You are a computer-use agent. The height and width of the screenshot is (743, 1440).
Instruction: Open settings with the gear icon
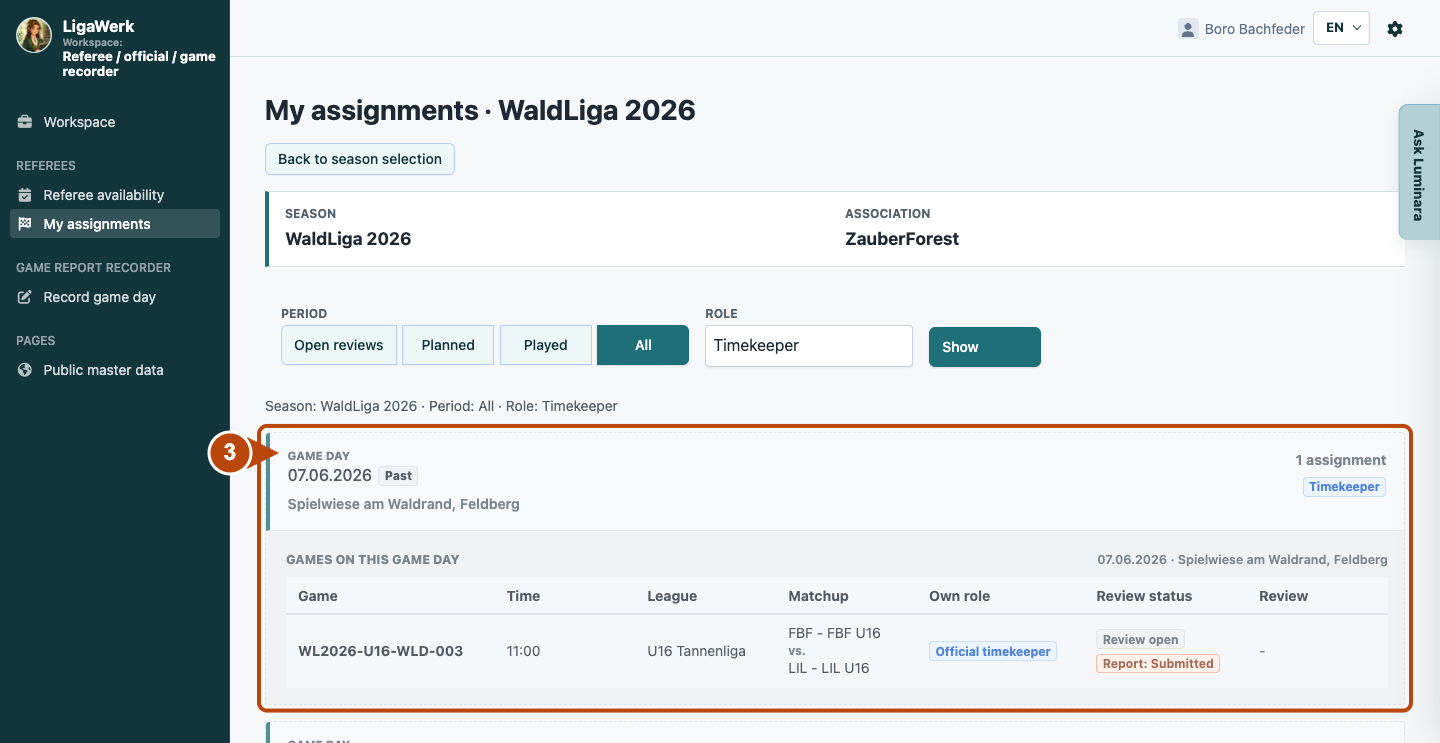[x=1395, y=29]
